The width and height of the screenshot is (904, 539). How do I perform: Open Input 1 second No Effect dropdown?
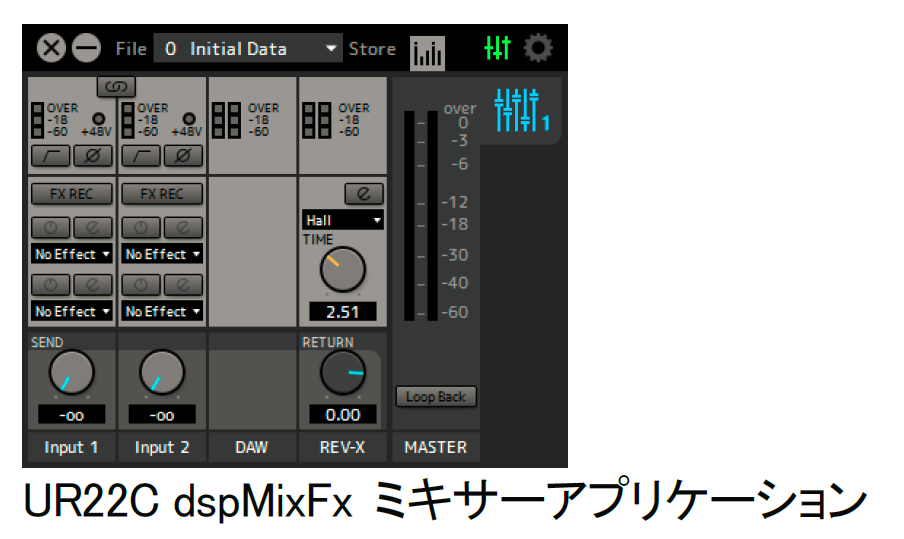tap(71, 311)
